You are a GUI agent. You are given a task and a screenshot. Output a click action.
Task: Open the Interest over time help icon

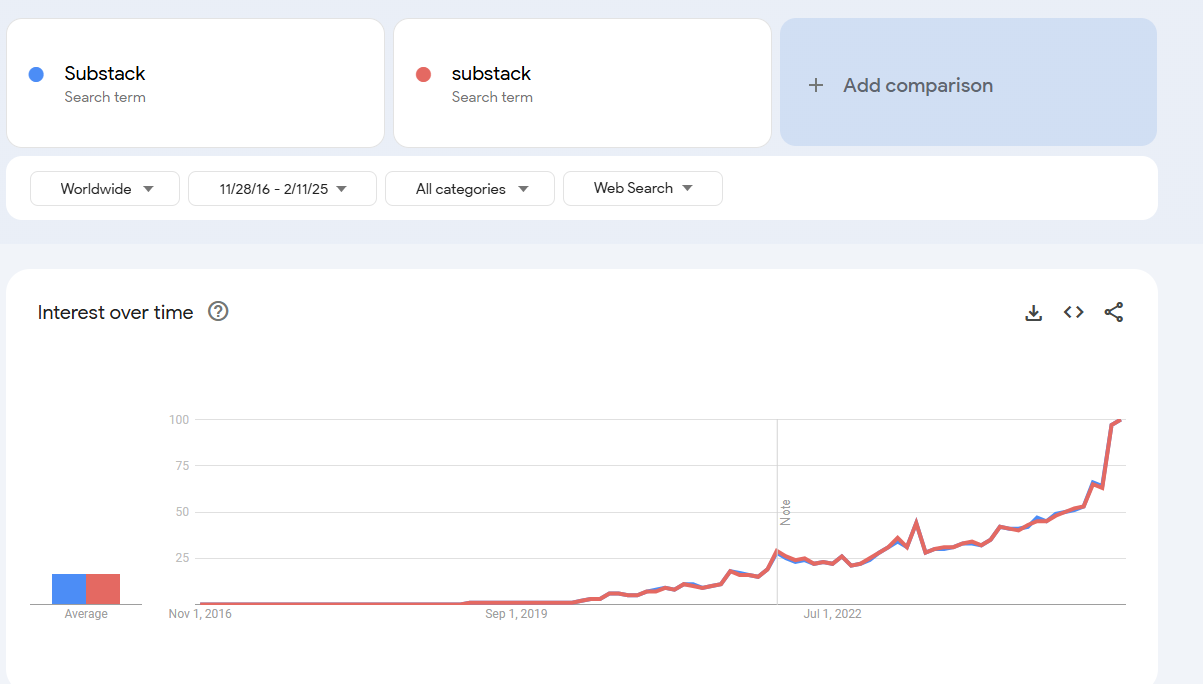click(x=218, y=312)
